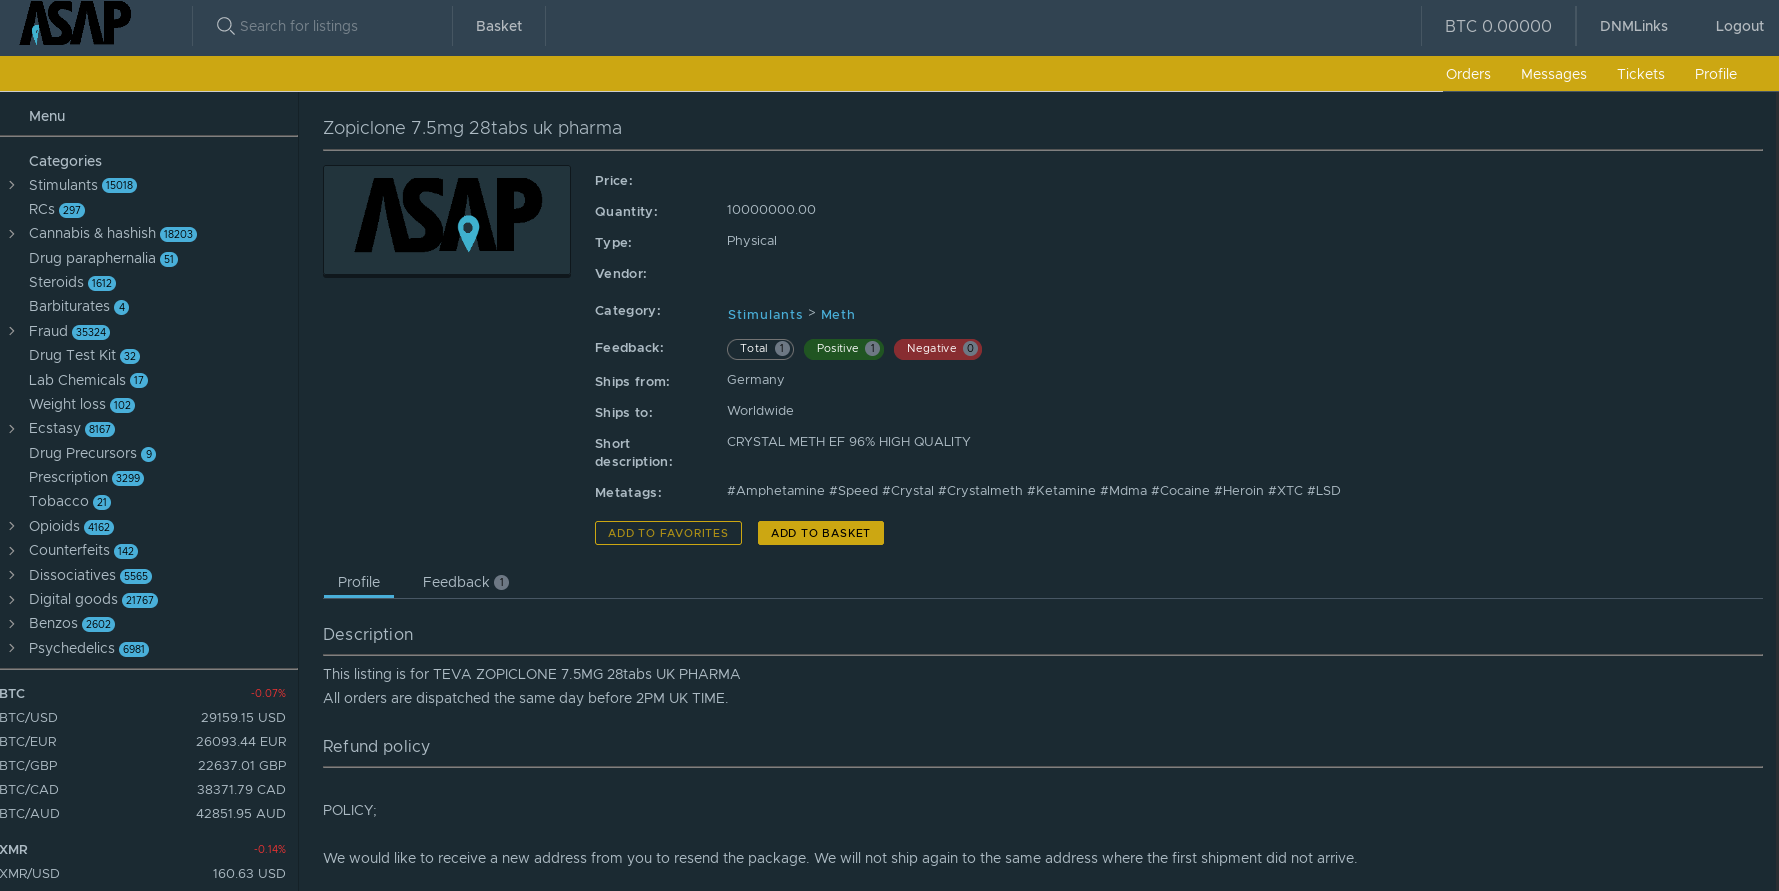Expand the Stimulants category chevron

click(12, 185)
